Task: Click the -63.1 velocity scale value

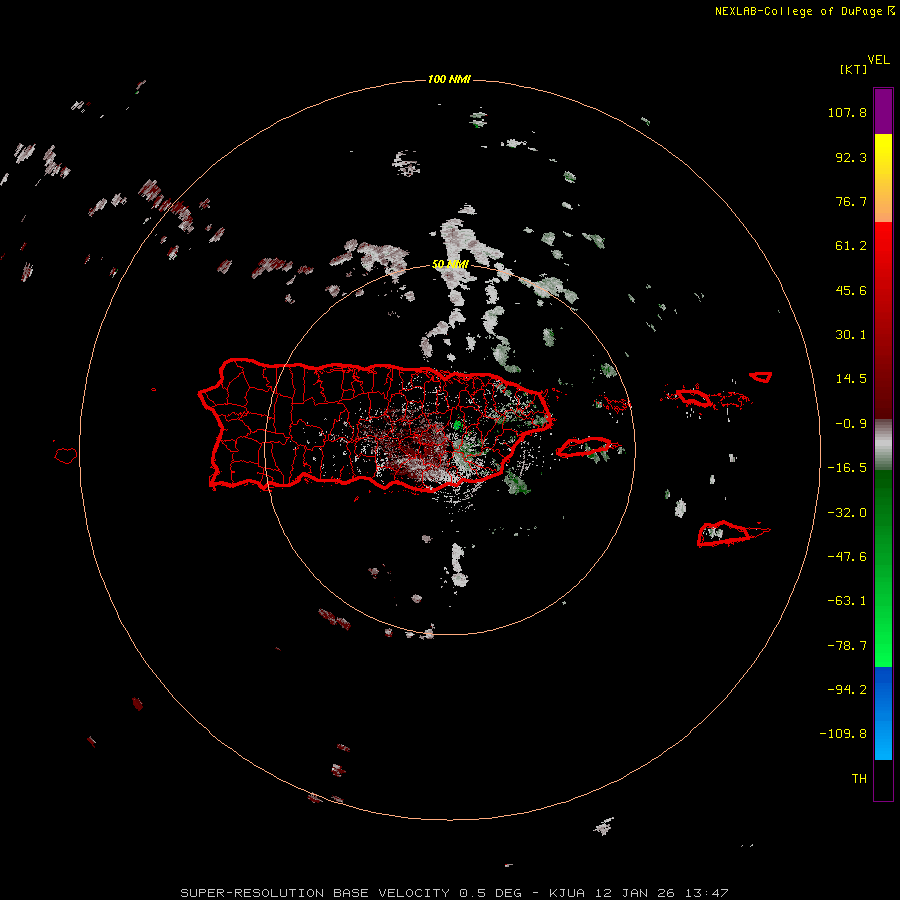Action: pos(847,601)
